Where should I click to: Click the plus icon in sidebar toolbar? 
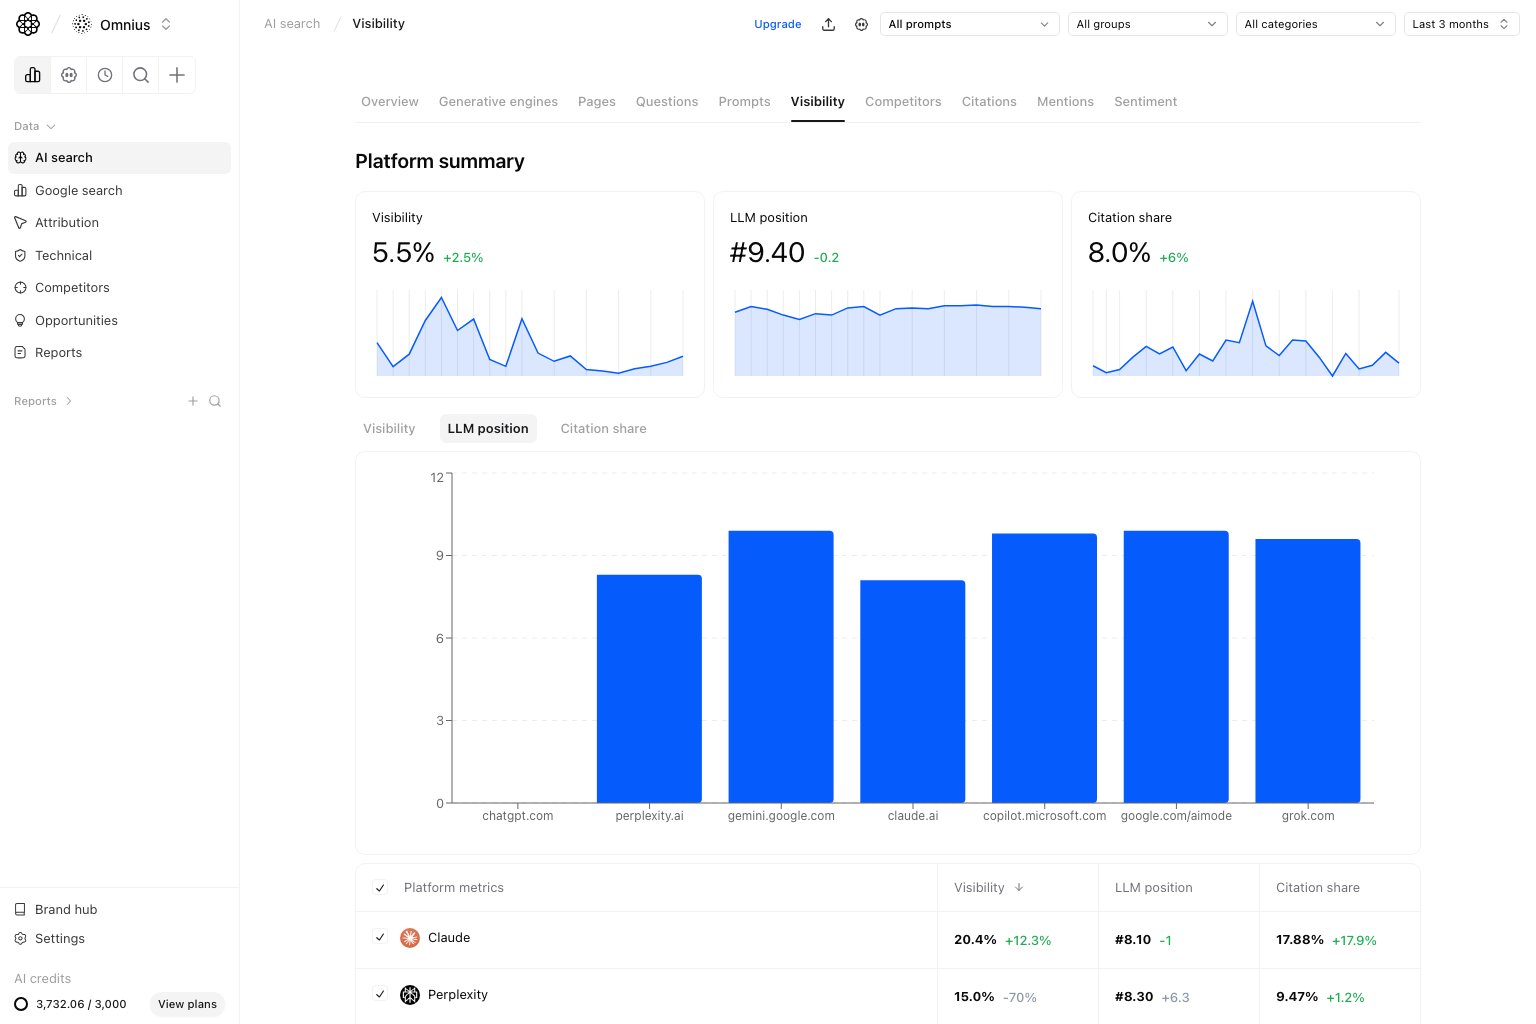click(177, 75)
